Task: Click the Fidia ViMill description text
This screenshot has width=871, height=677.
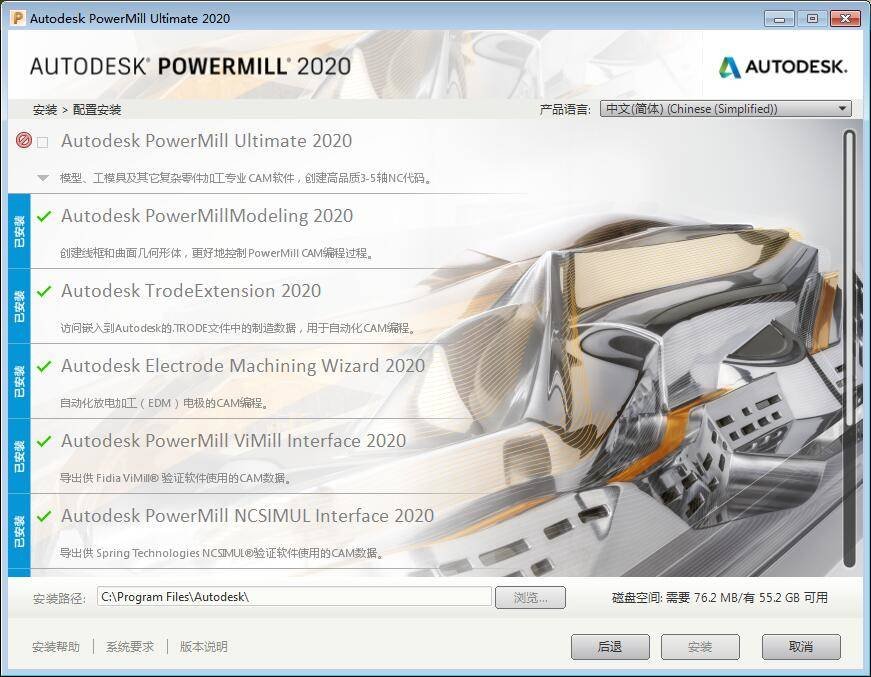Action: click(176, 478)
